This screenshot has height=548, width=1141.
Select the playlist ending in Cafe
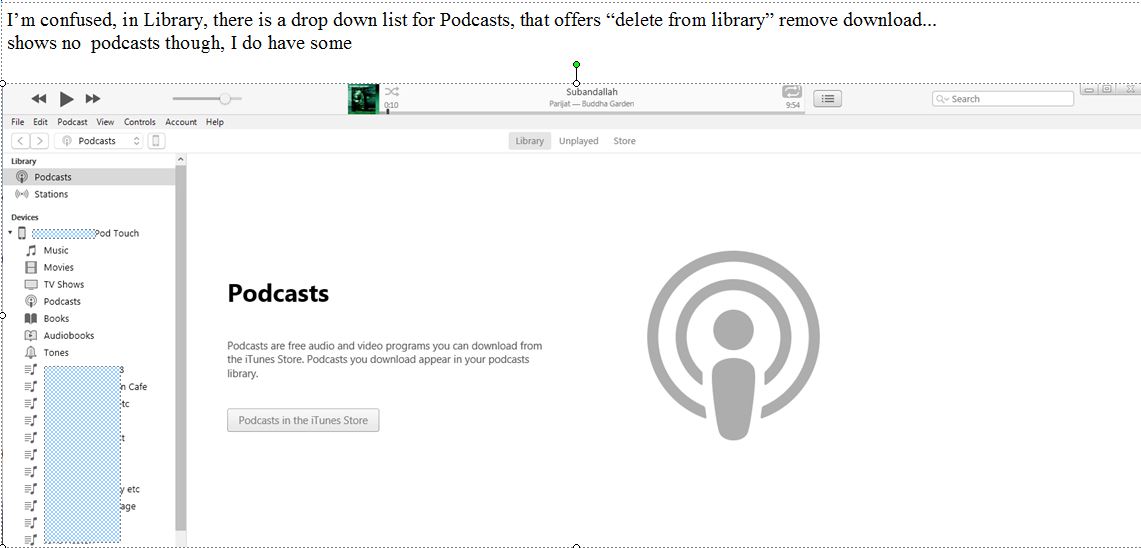(x=86, y=386)
